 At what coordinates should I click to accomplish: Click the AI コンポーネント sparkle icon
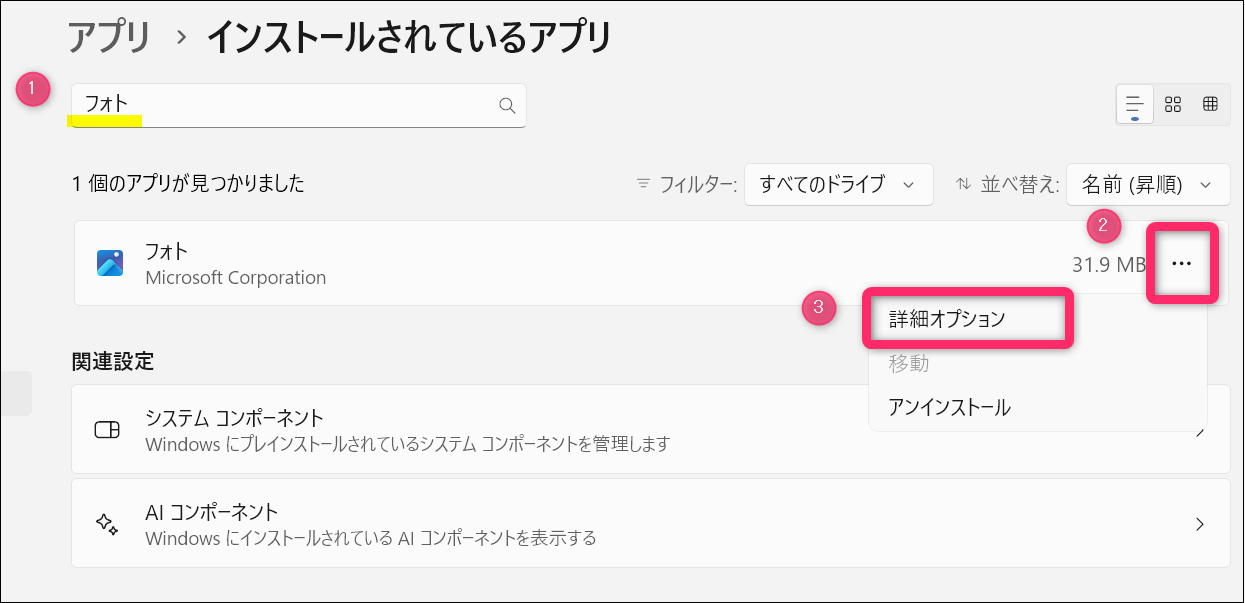click(107, 524)
